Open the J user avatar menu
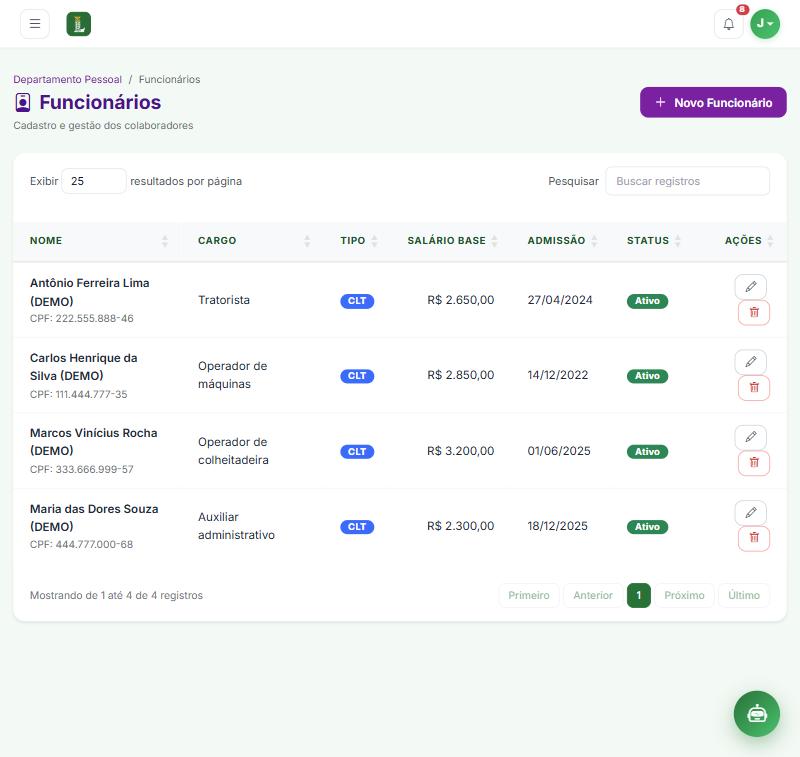This screenshot has height=757, width=800. point(765,24)
